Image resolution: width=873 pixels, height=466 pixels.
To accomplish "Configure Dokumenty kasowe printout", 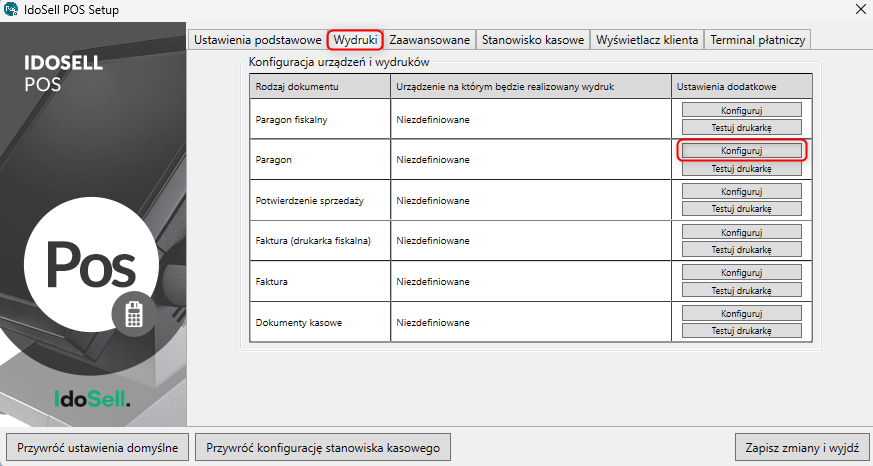I will [742, 313].
